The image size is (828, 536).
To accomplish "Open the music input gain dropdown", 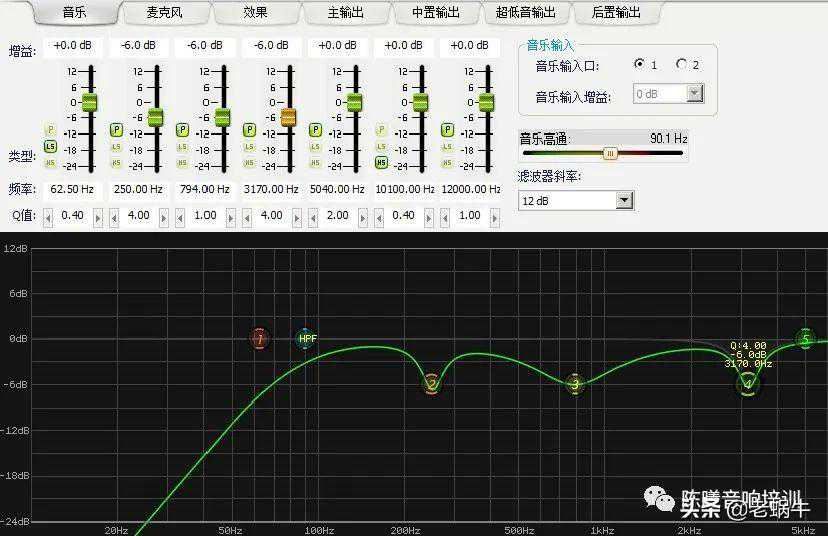I will pos(694,94).
